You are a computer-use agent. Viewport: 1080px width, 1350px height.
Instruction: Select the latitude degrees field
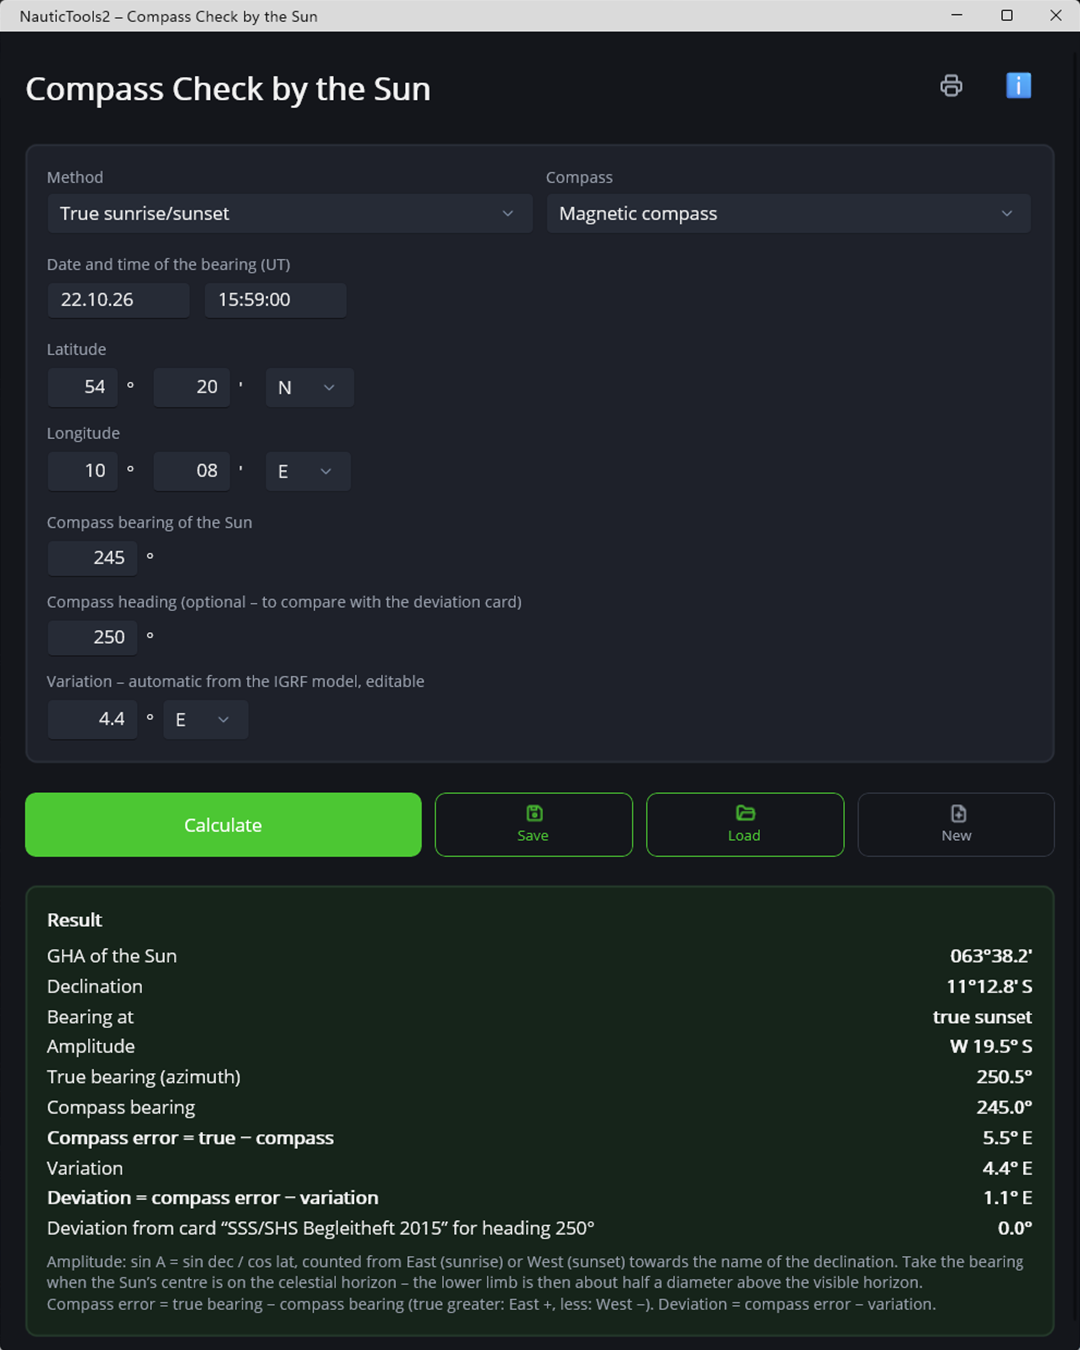pos(82,388)
